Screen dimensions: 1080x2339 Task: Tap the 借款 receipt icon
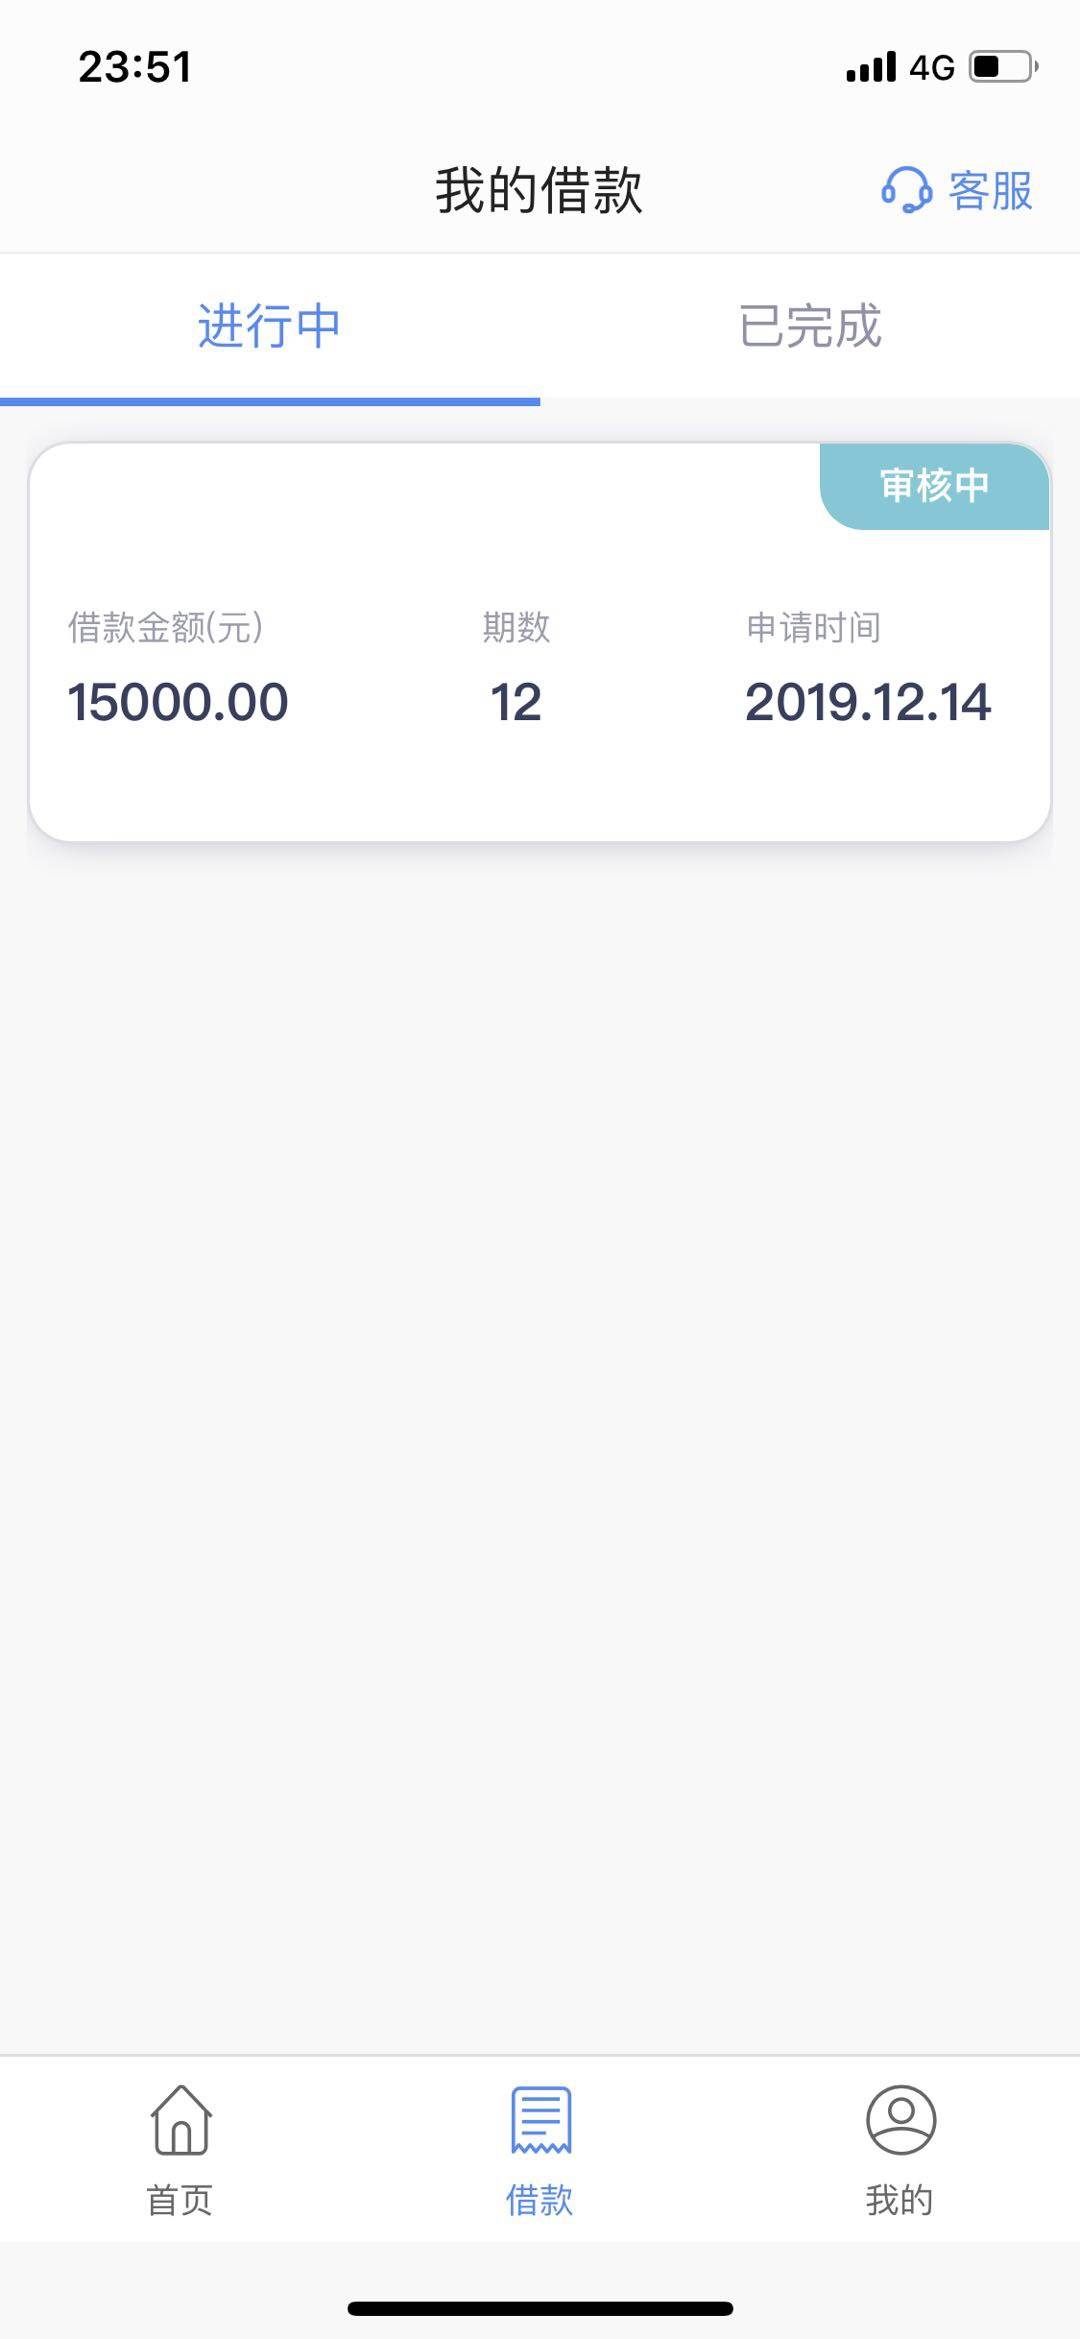[540, 2119]
